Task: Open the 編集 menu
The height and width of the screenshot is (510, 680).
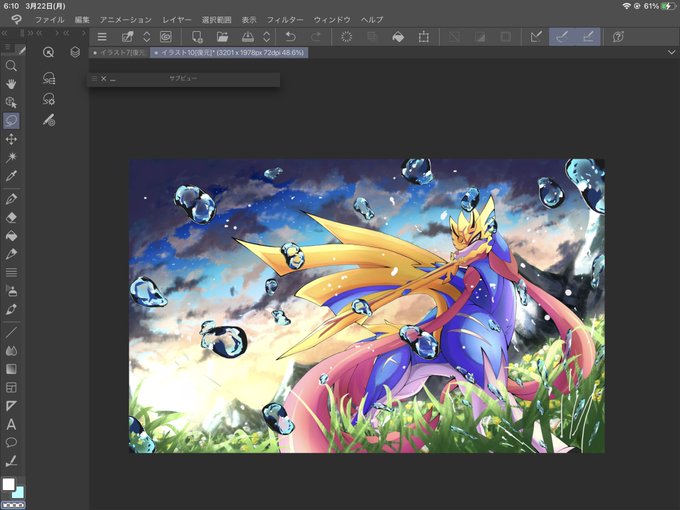Action: 82,20
